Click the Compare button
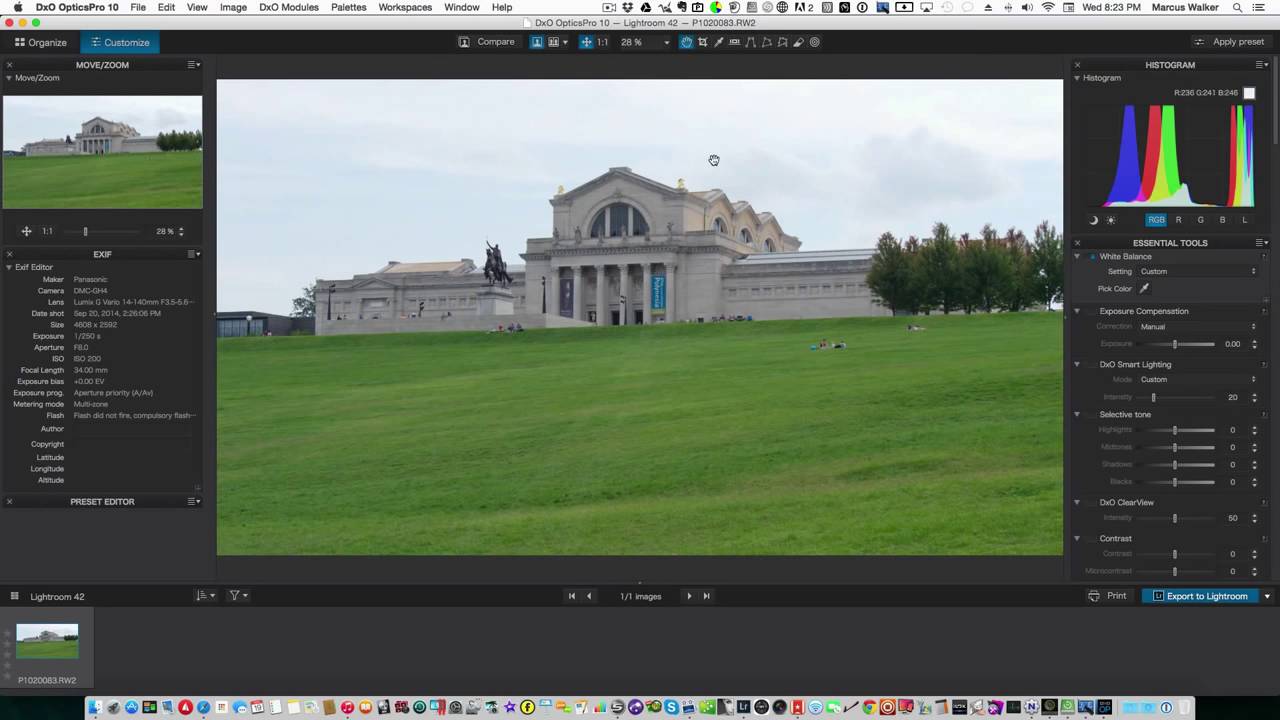Image resolution: width=1280 pixels, height=720 pixels. click(487, 42)
